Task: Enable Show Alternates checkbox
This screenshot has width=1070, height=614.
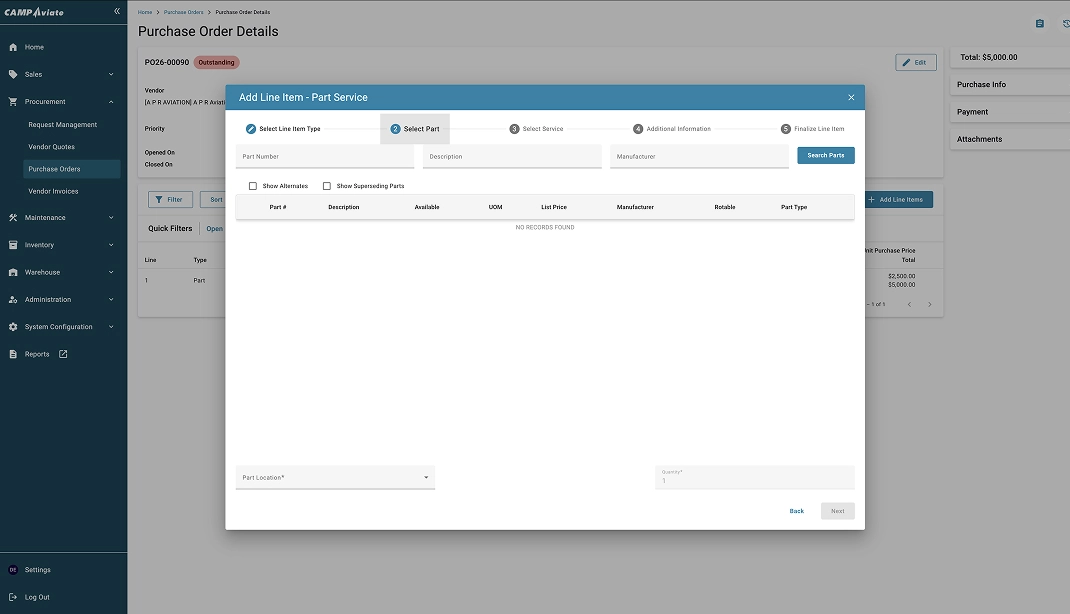Action: [253, 186]
